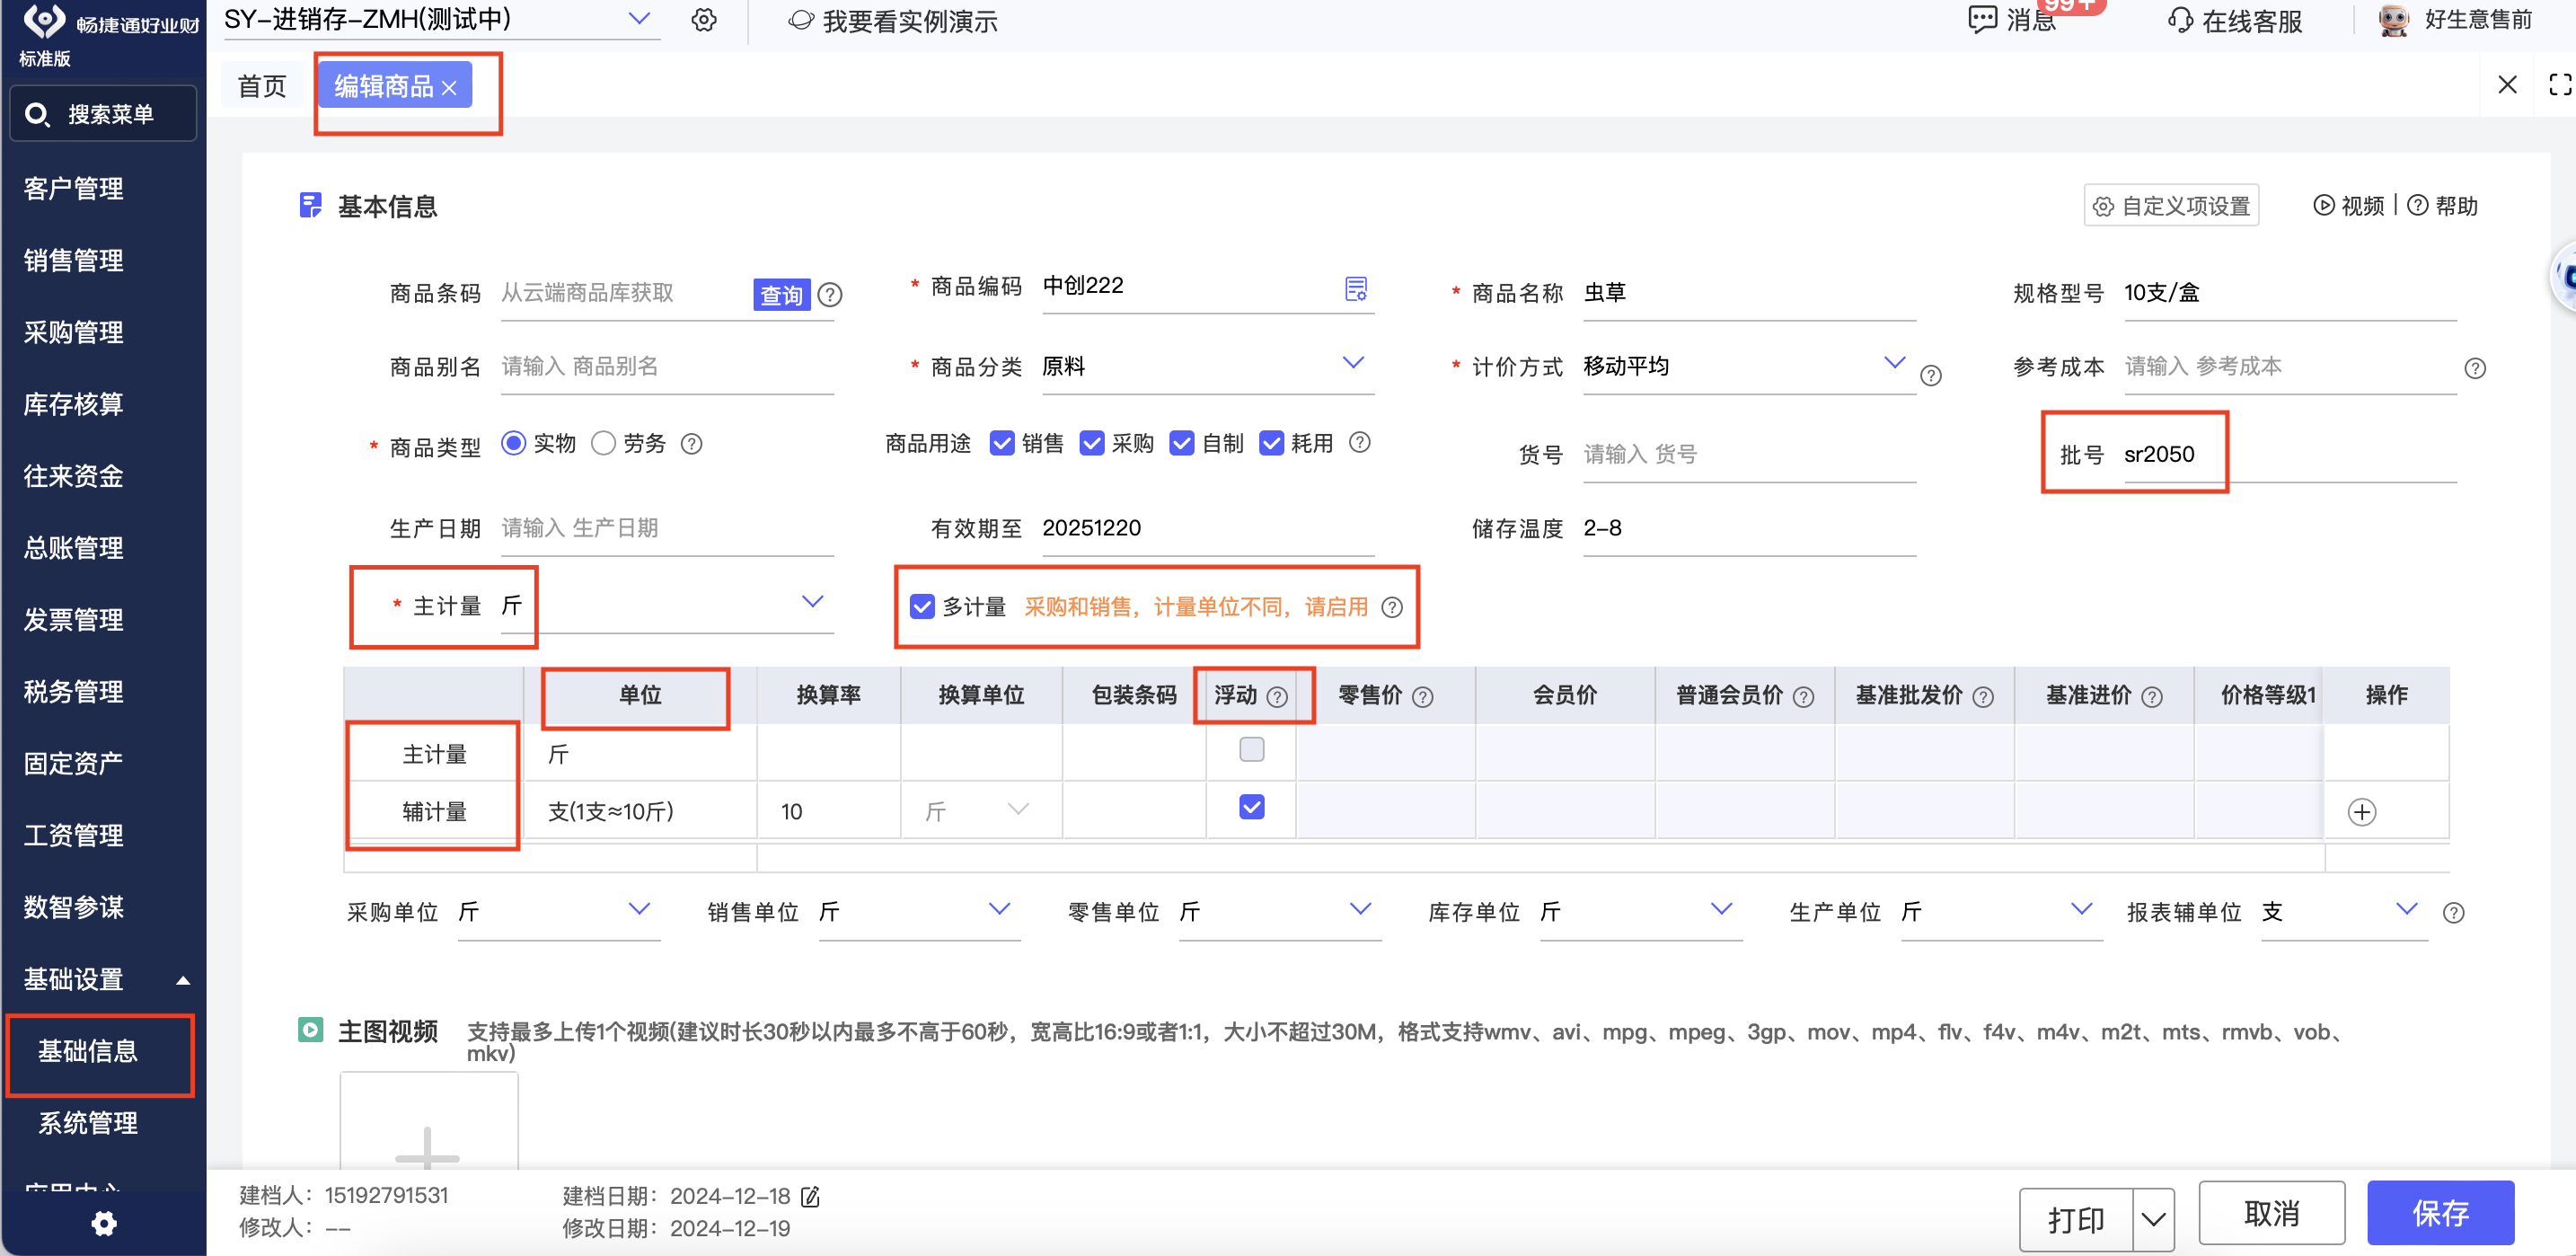This screenshot has width=2576, height=1256.
Task: Click the plus icon in the auxiliary unit row
Action: (2361, 811)
